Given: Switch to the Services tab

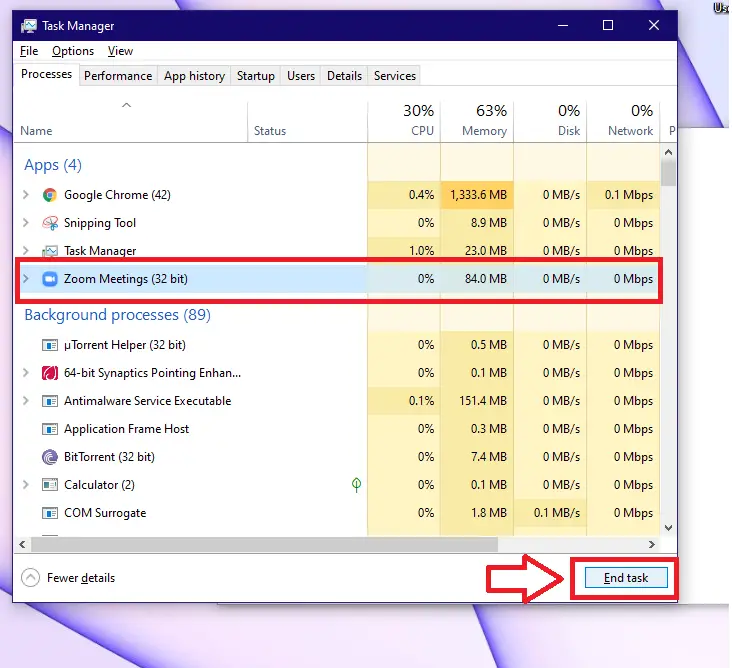Looking at the screenshot, I should (x=395, y=76).
